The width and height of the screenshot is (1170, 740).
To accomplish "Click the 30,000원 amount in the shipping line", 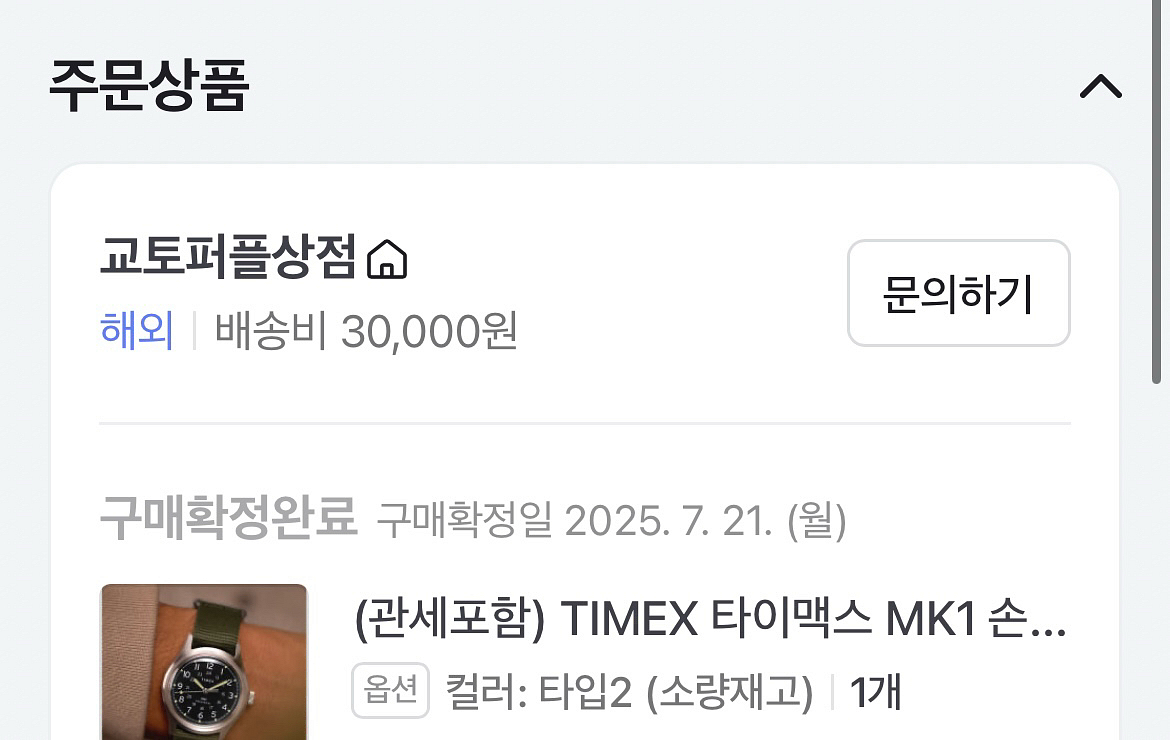I will coord(429,330).
